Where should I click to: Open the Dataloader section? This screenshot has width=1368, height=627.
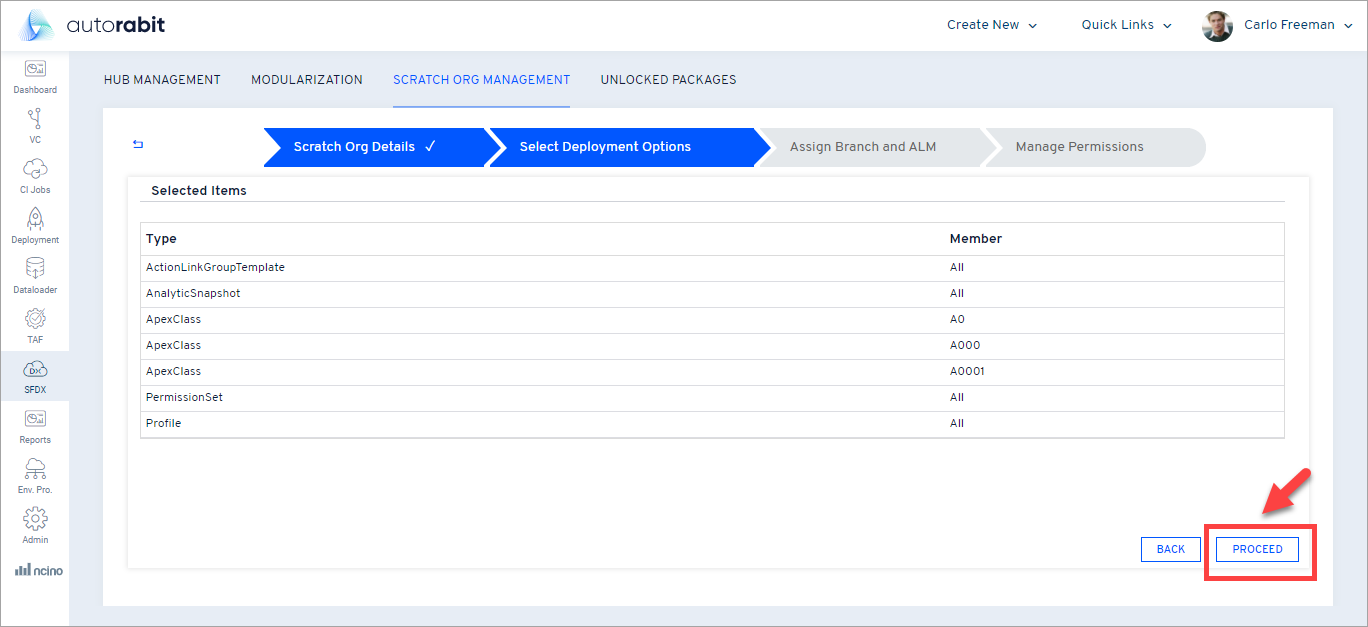pyautogui.click(x=35, y=275)
